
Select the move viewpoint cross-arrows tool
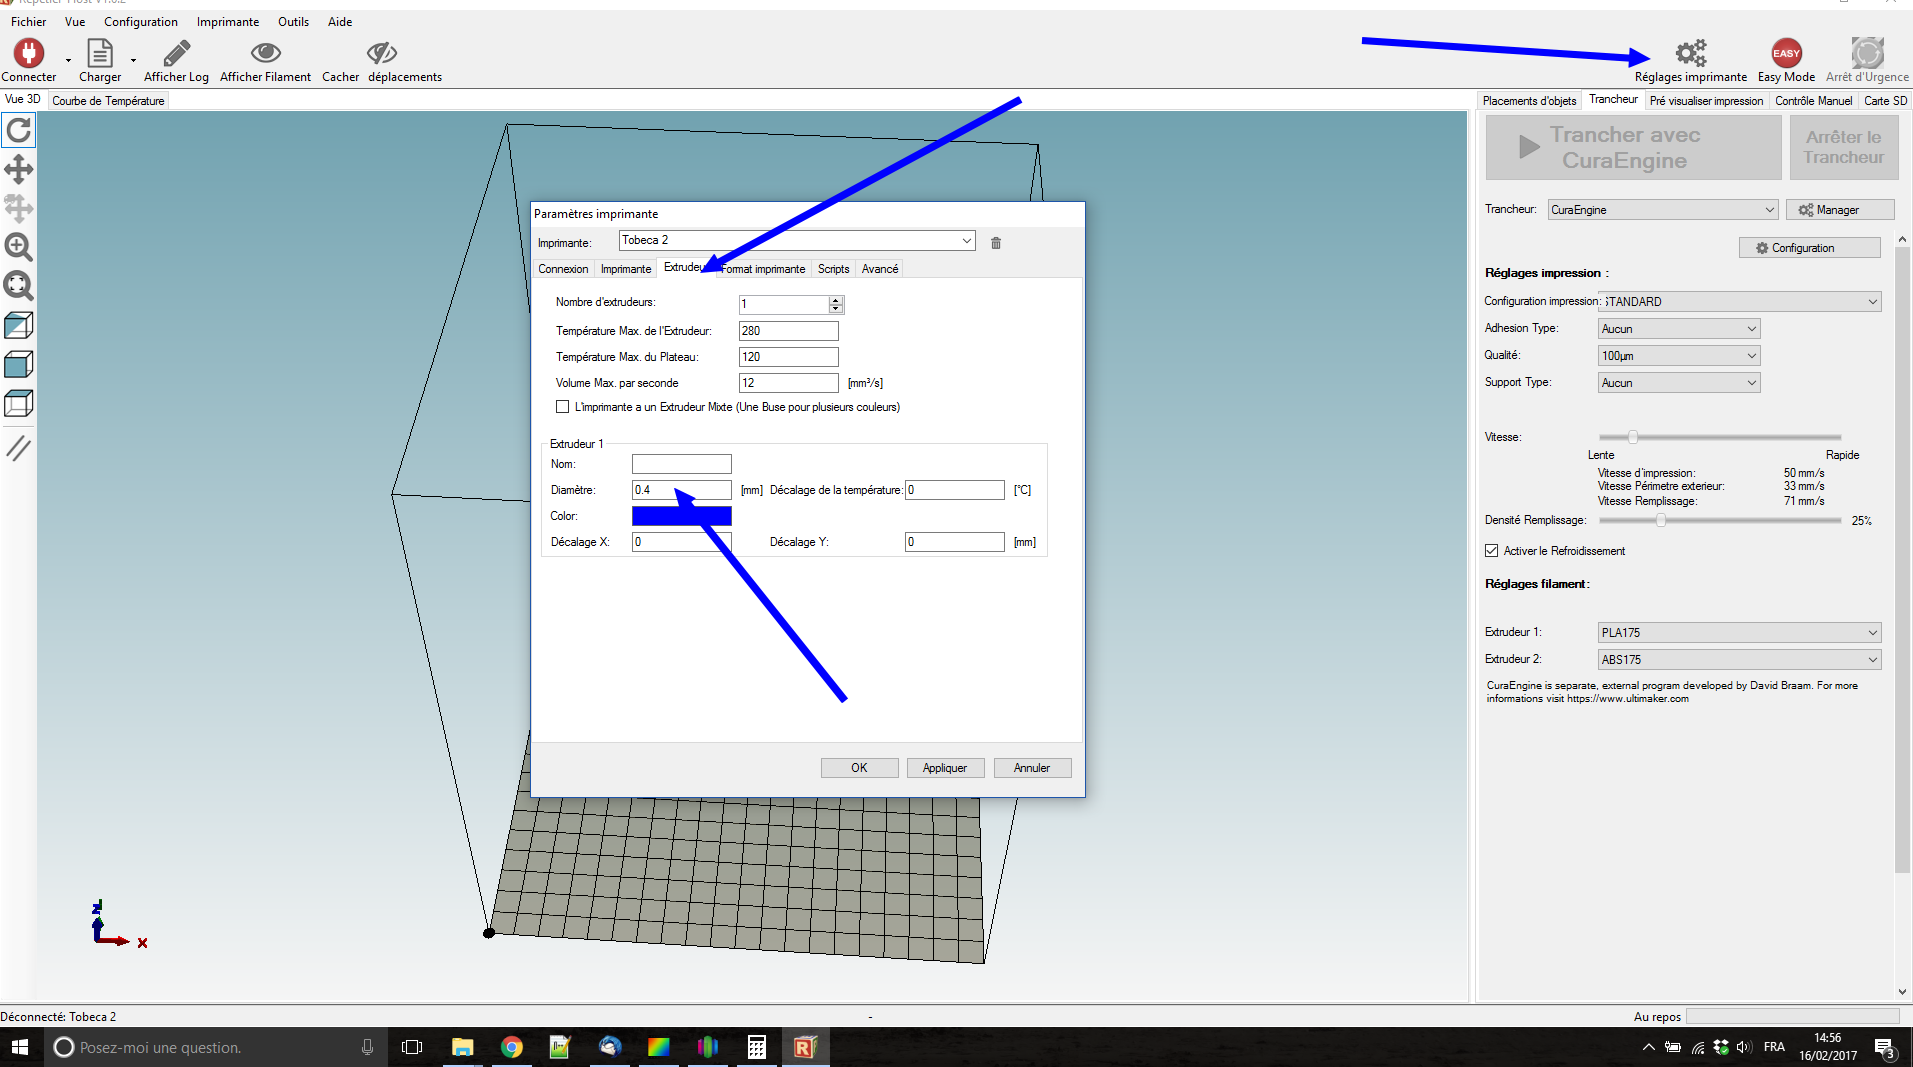(x=19, y=170)
